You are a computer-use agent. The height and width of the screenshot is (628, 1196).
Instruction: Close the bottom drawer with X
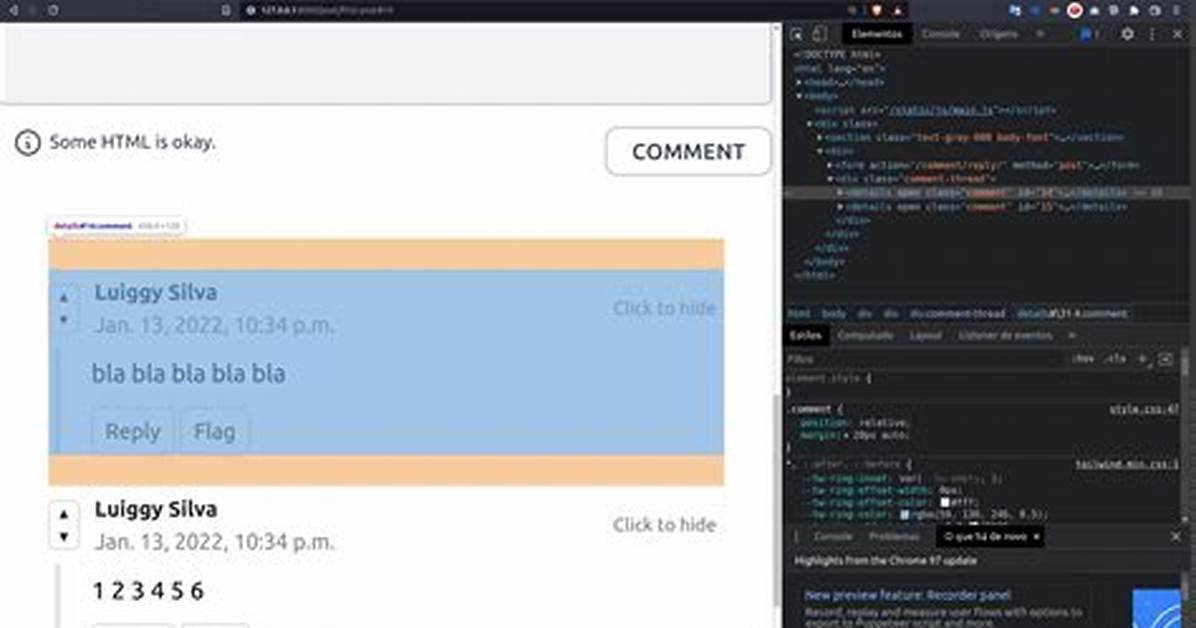[x=1175, y=536]
